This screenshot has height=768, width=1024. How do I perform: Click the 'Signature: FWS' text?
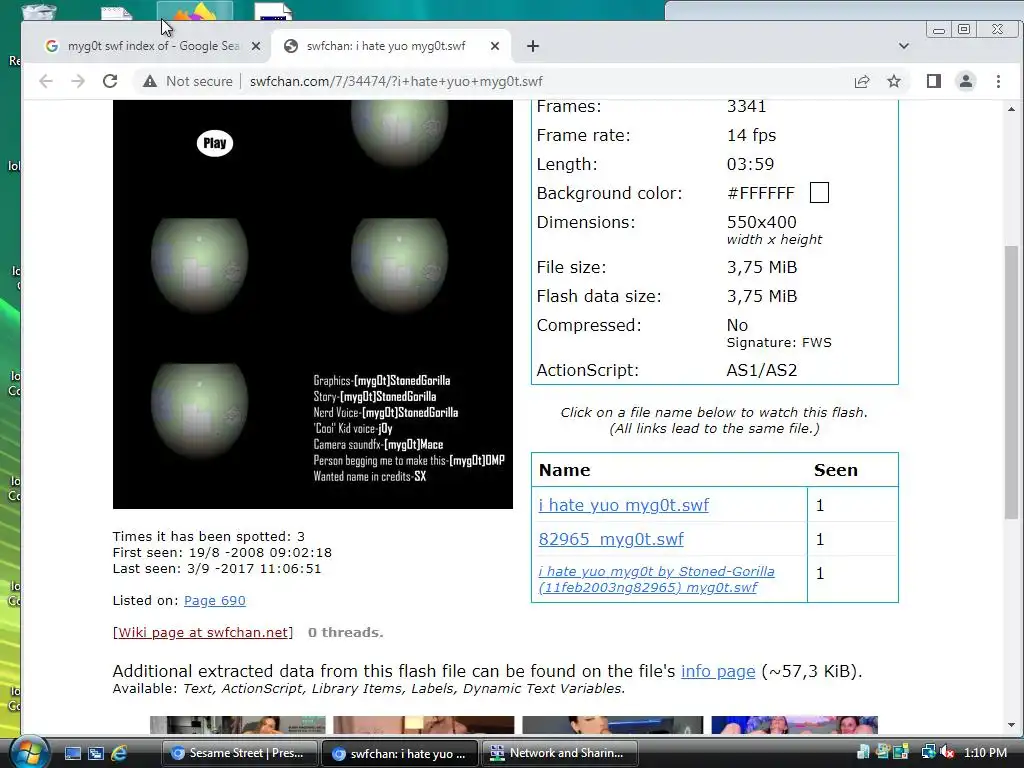tap(779, 343)
